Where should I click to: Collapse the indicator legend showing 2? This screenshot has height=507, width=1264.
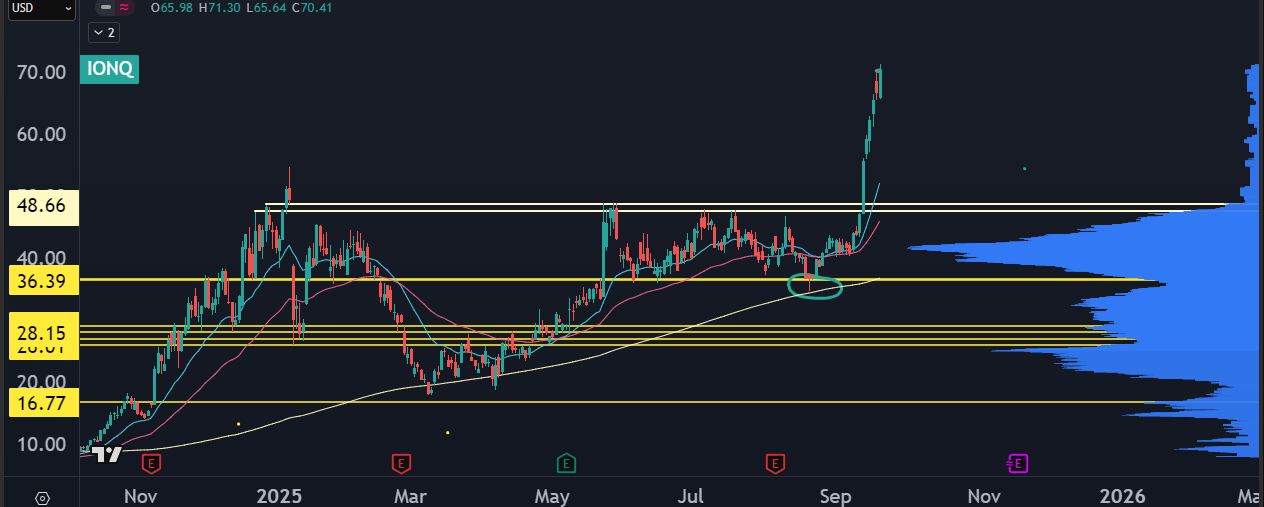pyautogui.click(x=104, y=32)
